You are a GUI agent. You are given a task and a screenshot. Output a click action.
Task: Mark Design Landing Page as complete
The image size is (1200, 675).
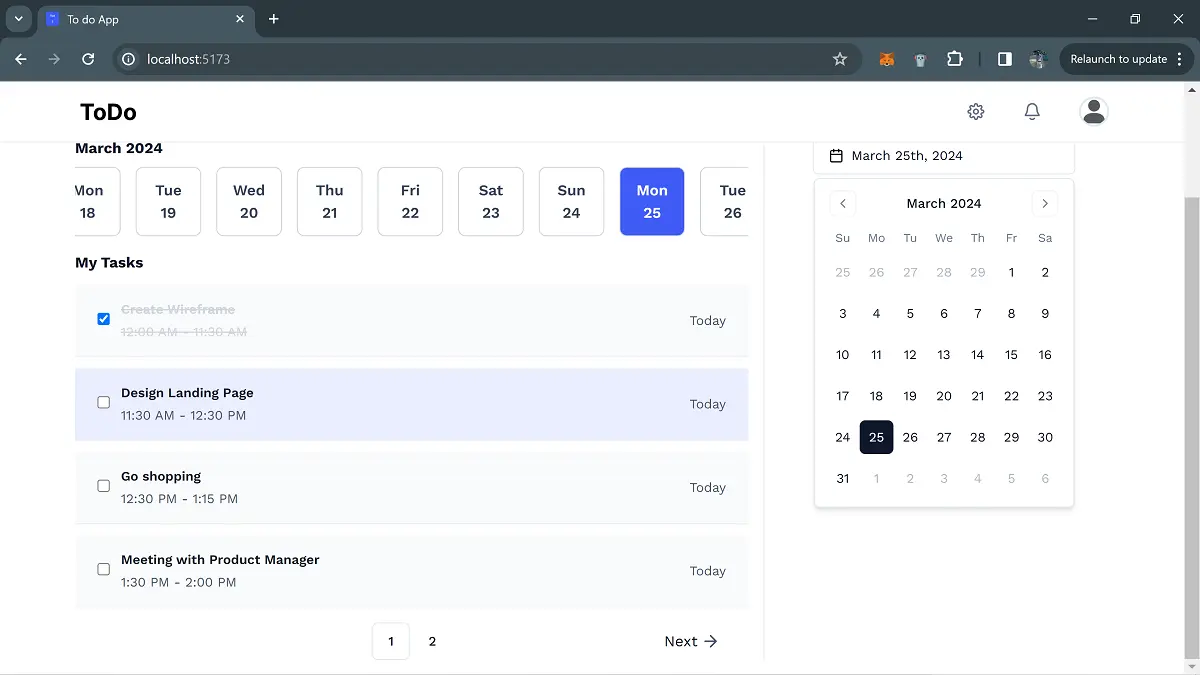(x=103, y=402)
